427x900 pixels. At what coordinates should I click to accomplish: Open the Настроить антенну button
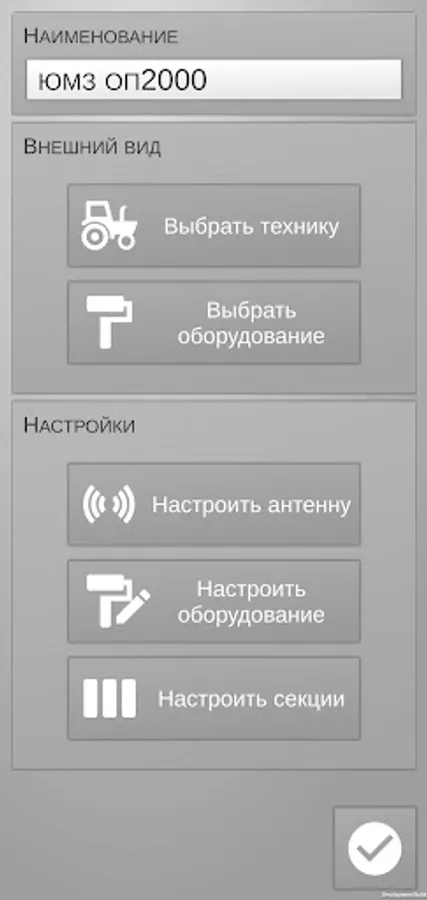pyautogui.click(x=214, y=505)
